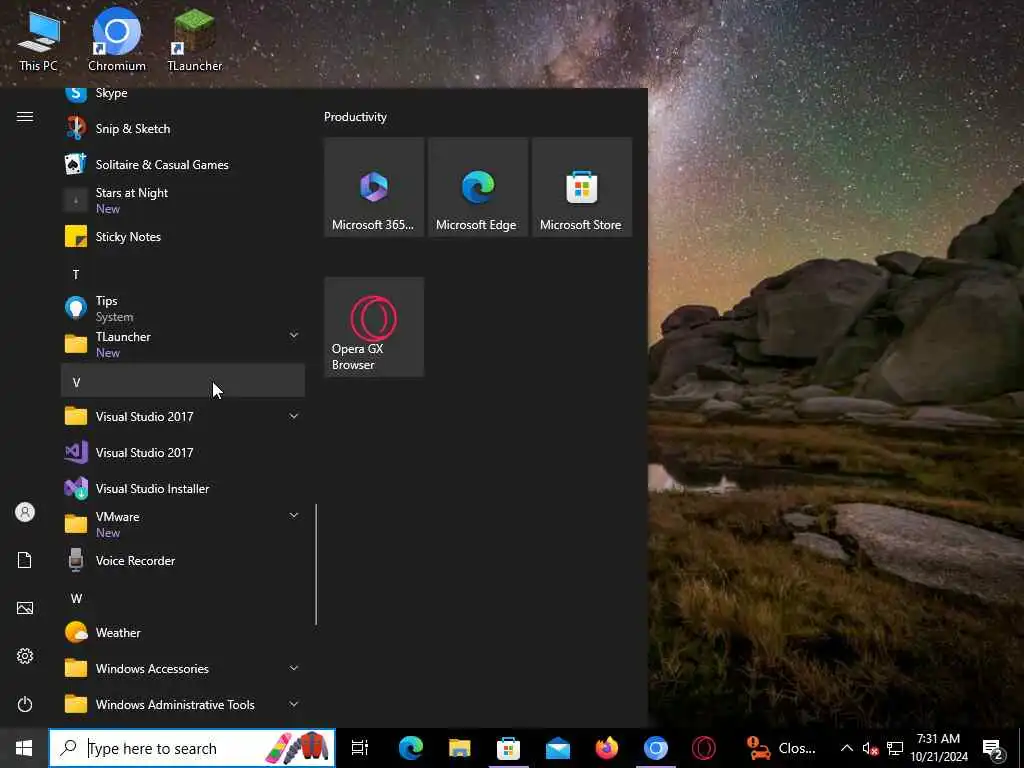Open the Tips app
The height and width of the screenshot is (768, 1024).
pyautogui.click(x=183, y=308)
